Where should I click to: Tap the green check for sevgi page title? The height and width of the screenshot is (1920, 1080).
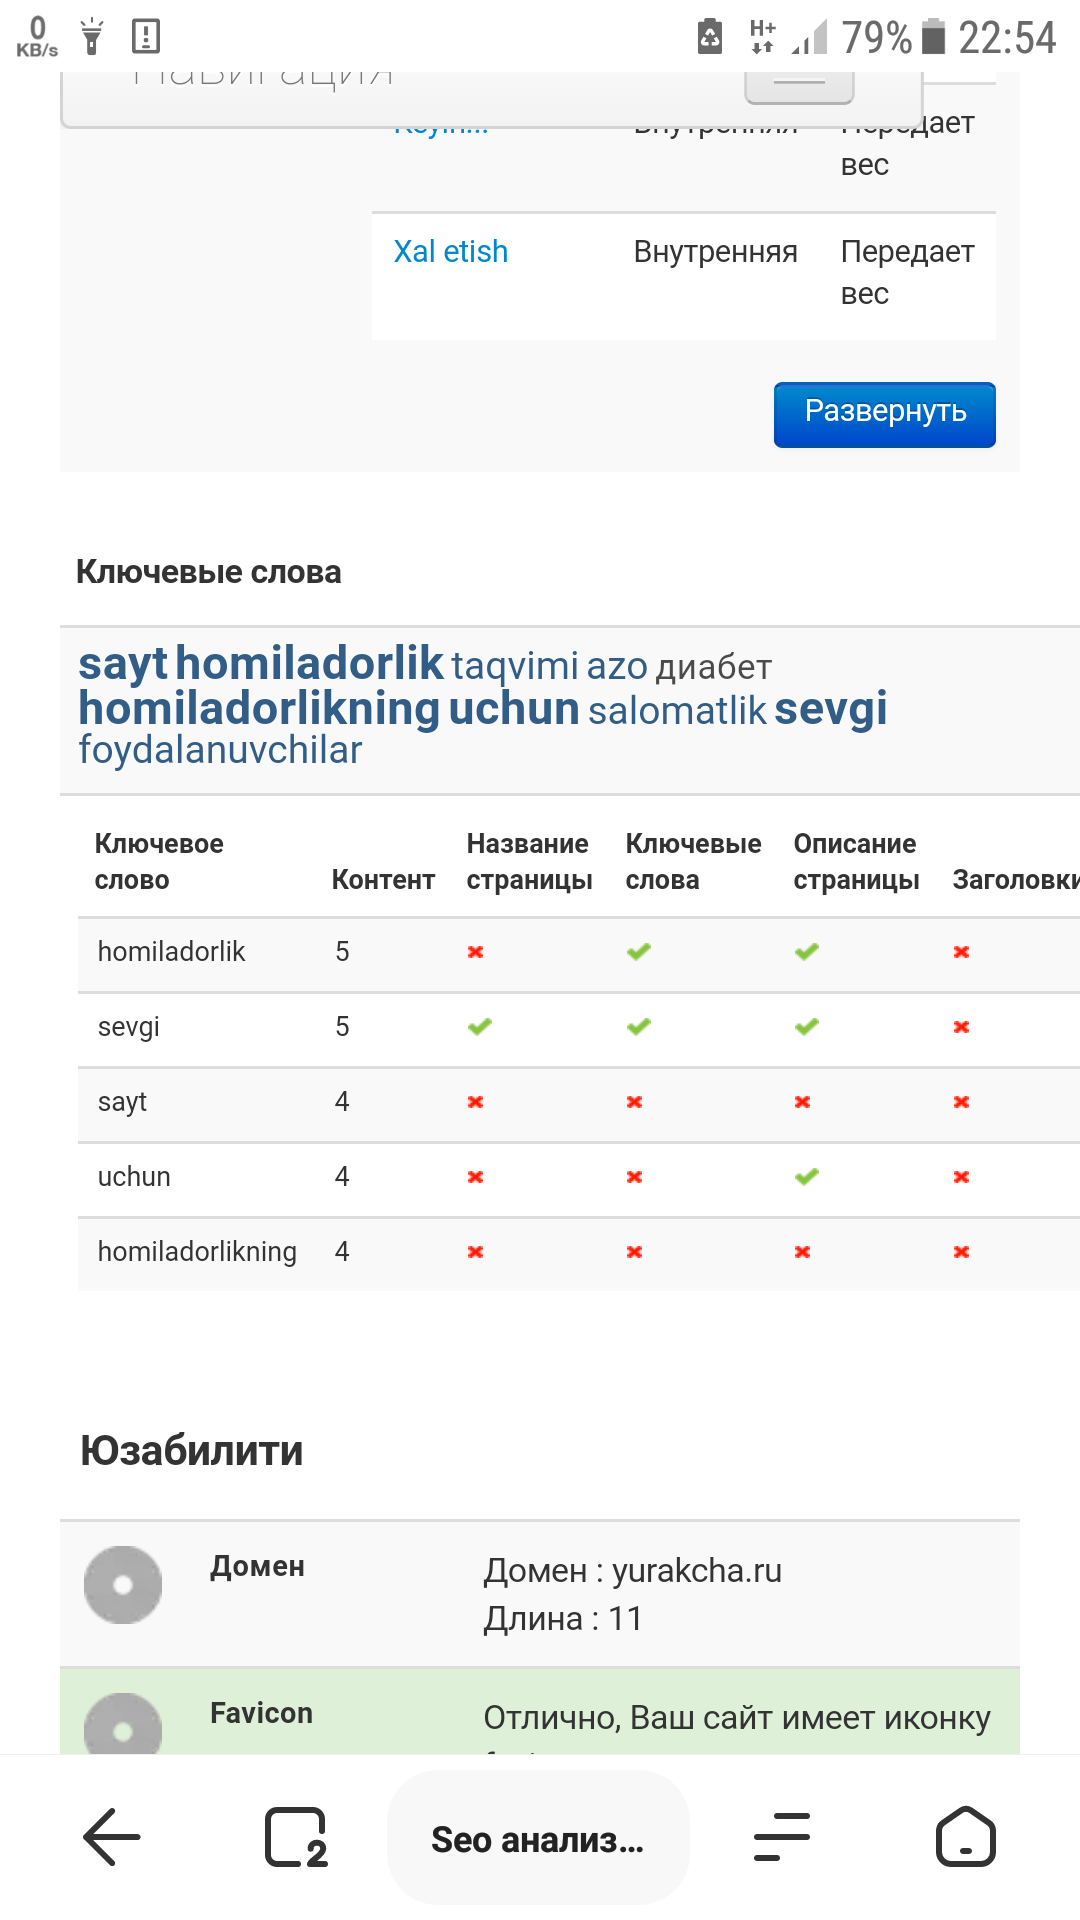(x=480, y=1027)
